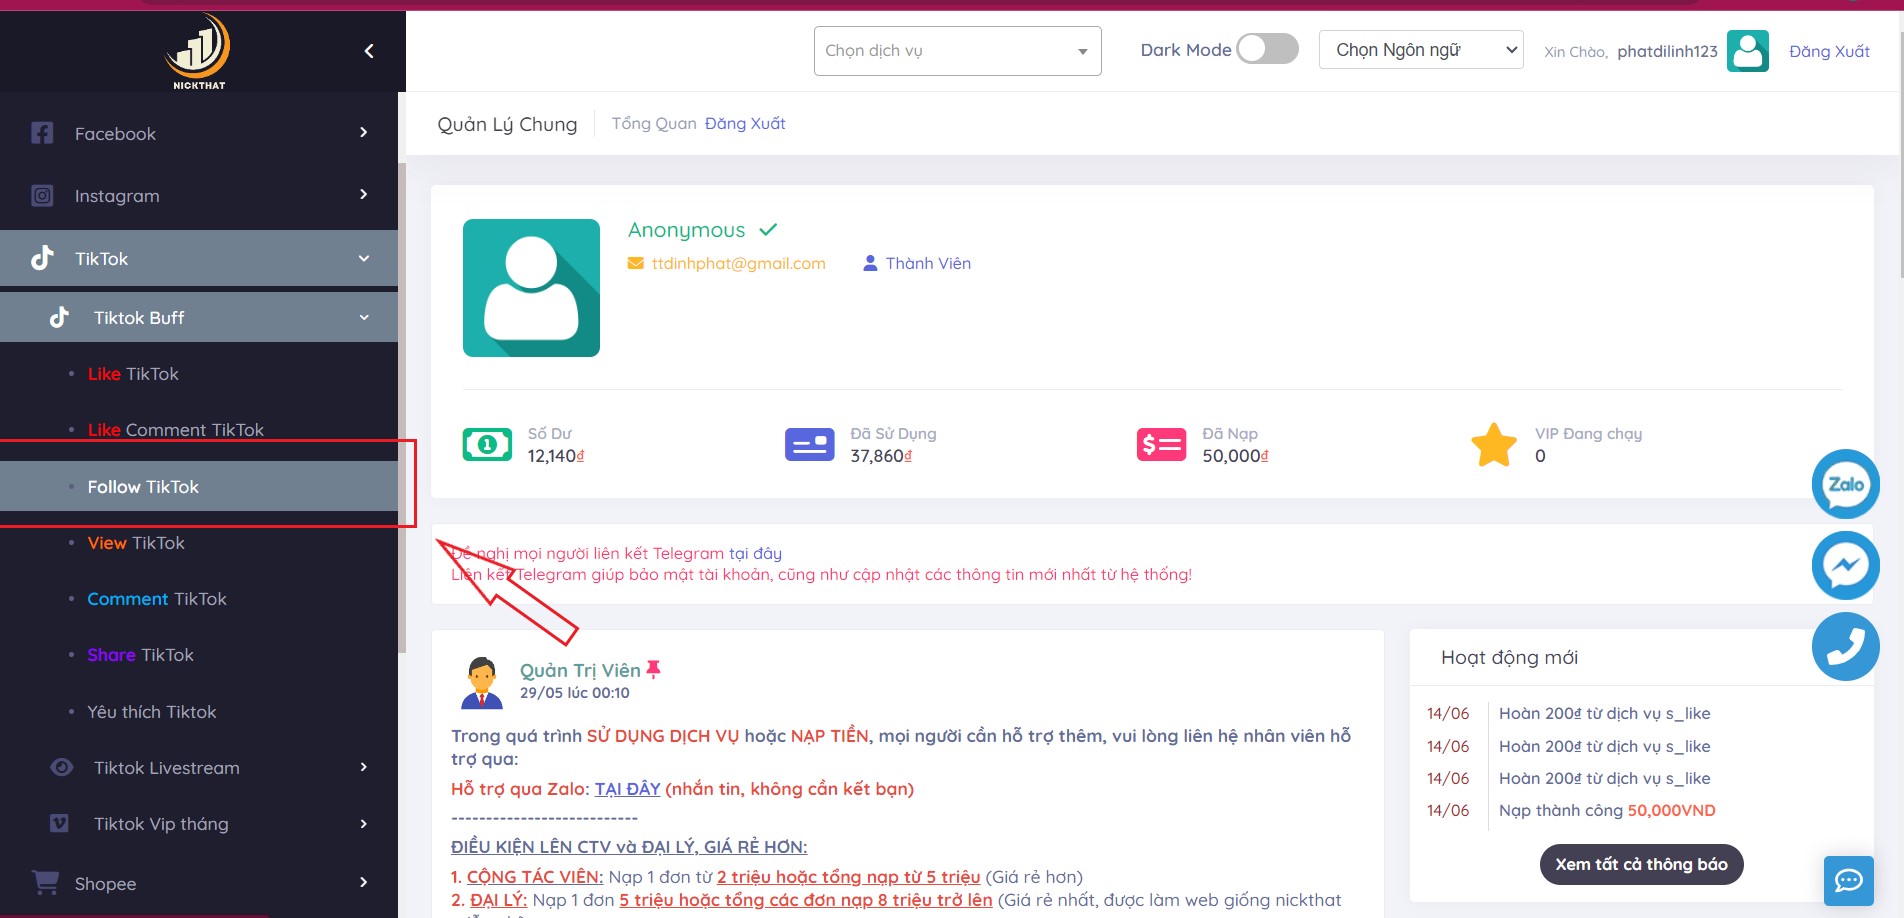Click the Instagram icon in sidebar
Image resolution: width=1904 pixels, height=918 pixels.
point(42,195)
